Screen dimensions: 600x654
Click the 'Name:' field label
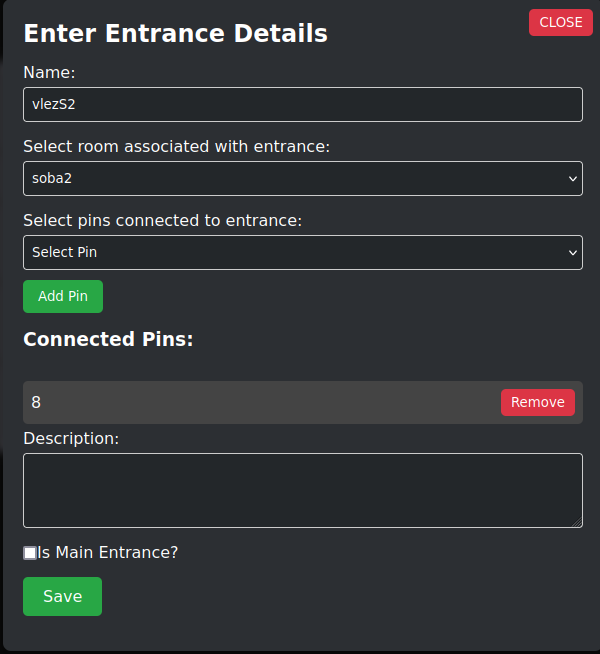click(x=50, y=72)
